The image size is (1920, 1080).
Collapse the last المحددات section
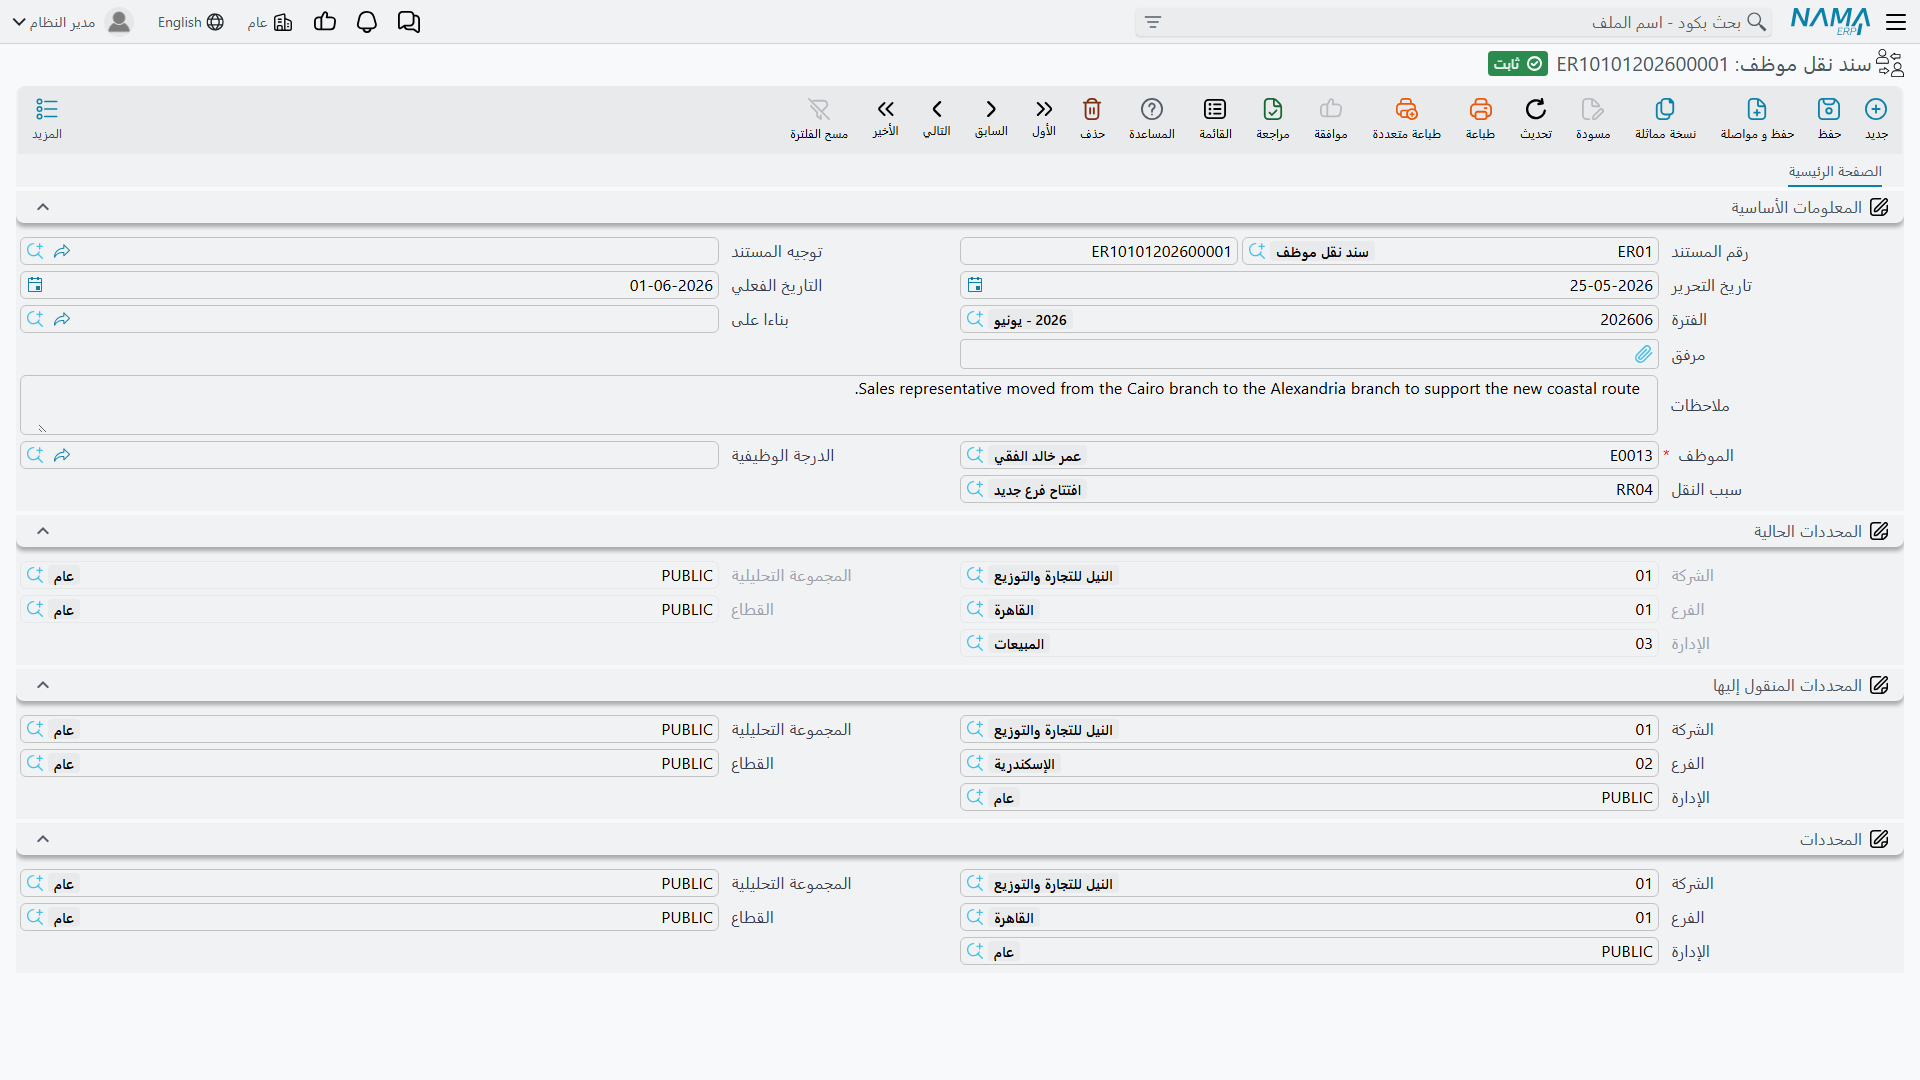[x=43, y=839]
